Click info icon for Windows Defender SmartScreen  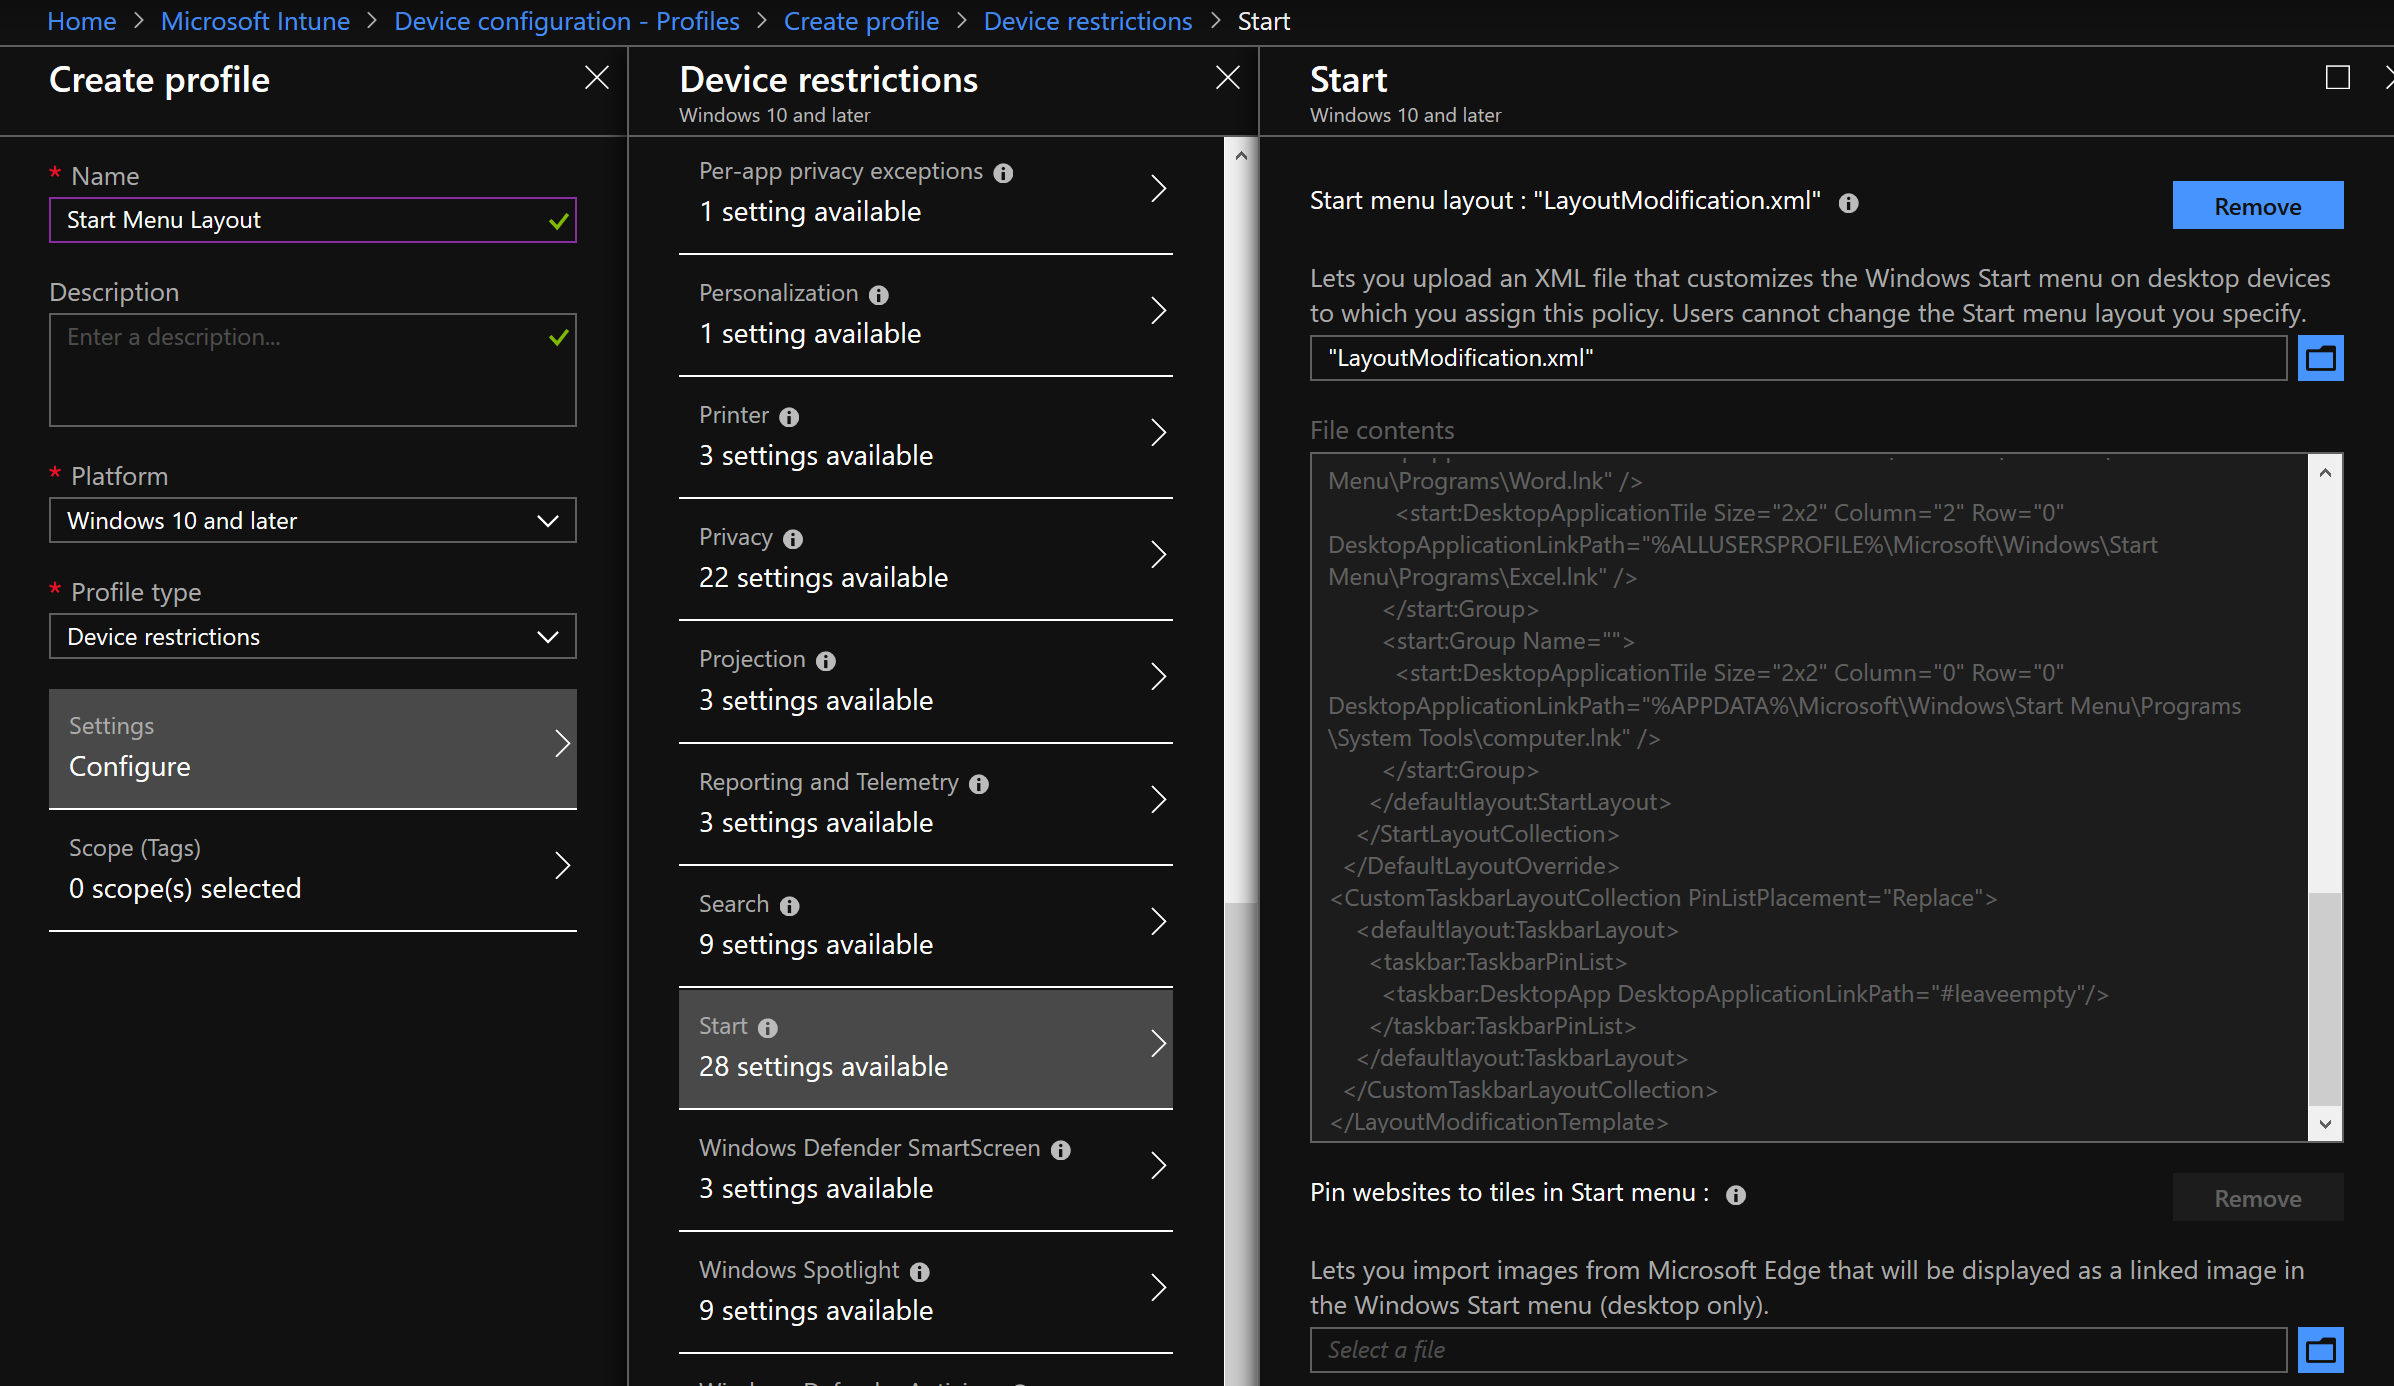[x=1061, y=1150]
